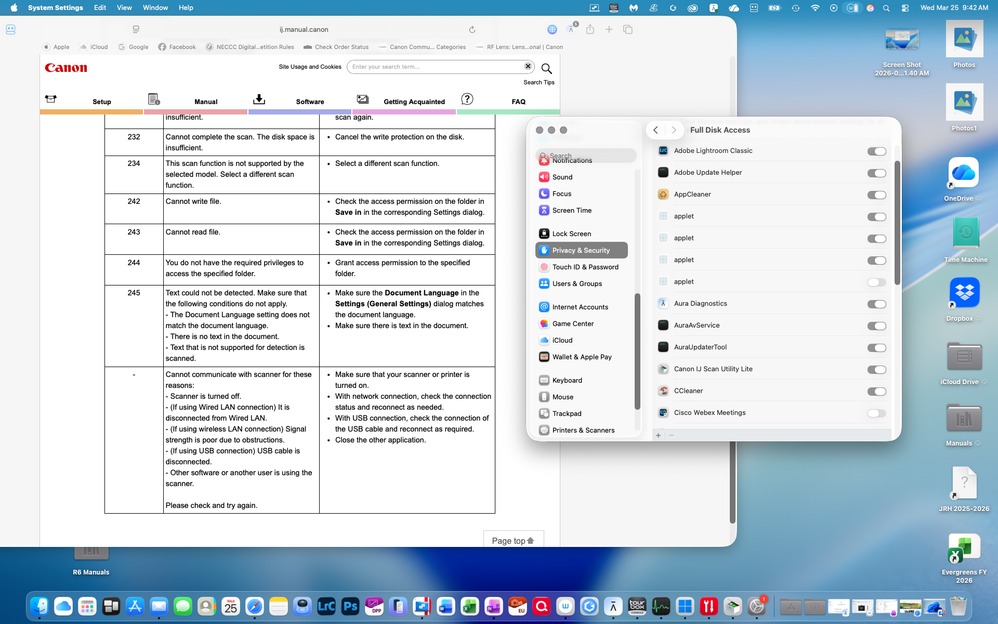Screen dimensions: 998x624
Task: Turn off AppCleaner full disk access
Action: click(x=876, y=195)
